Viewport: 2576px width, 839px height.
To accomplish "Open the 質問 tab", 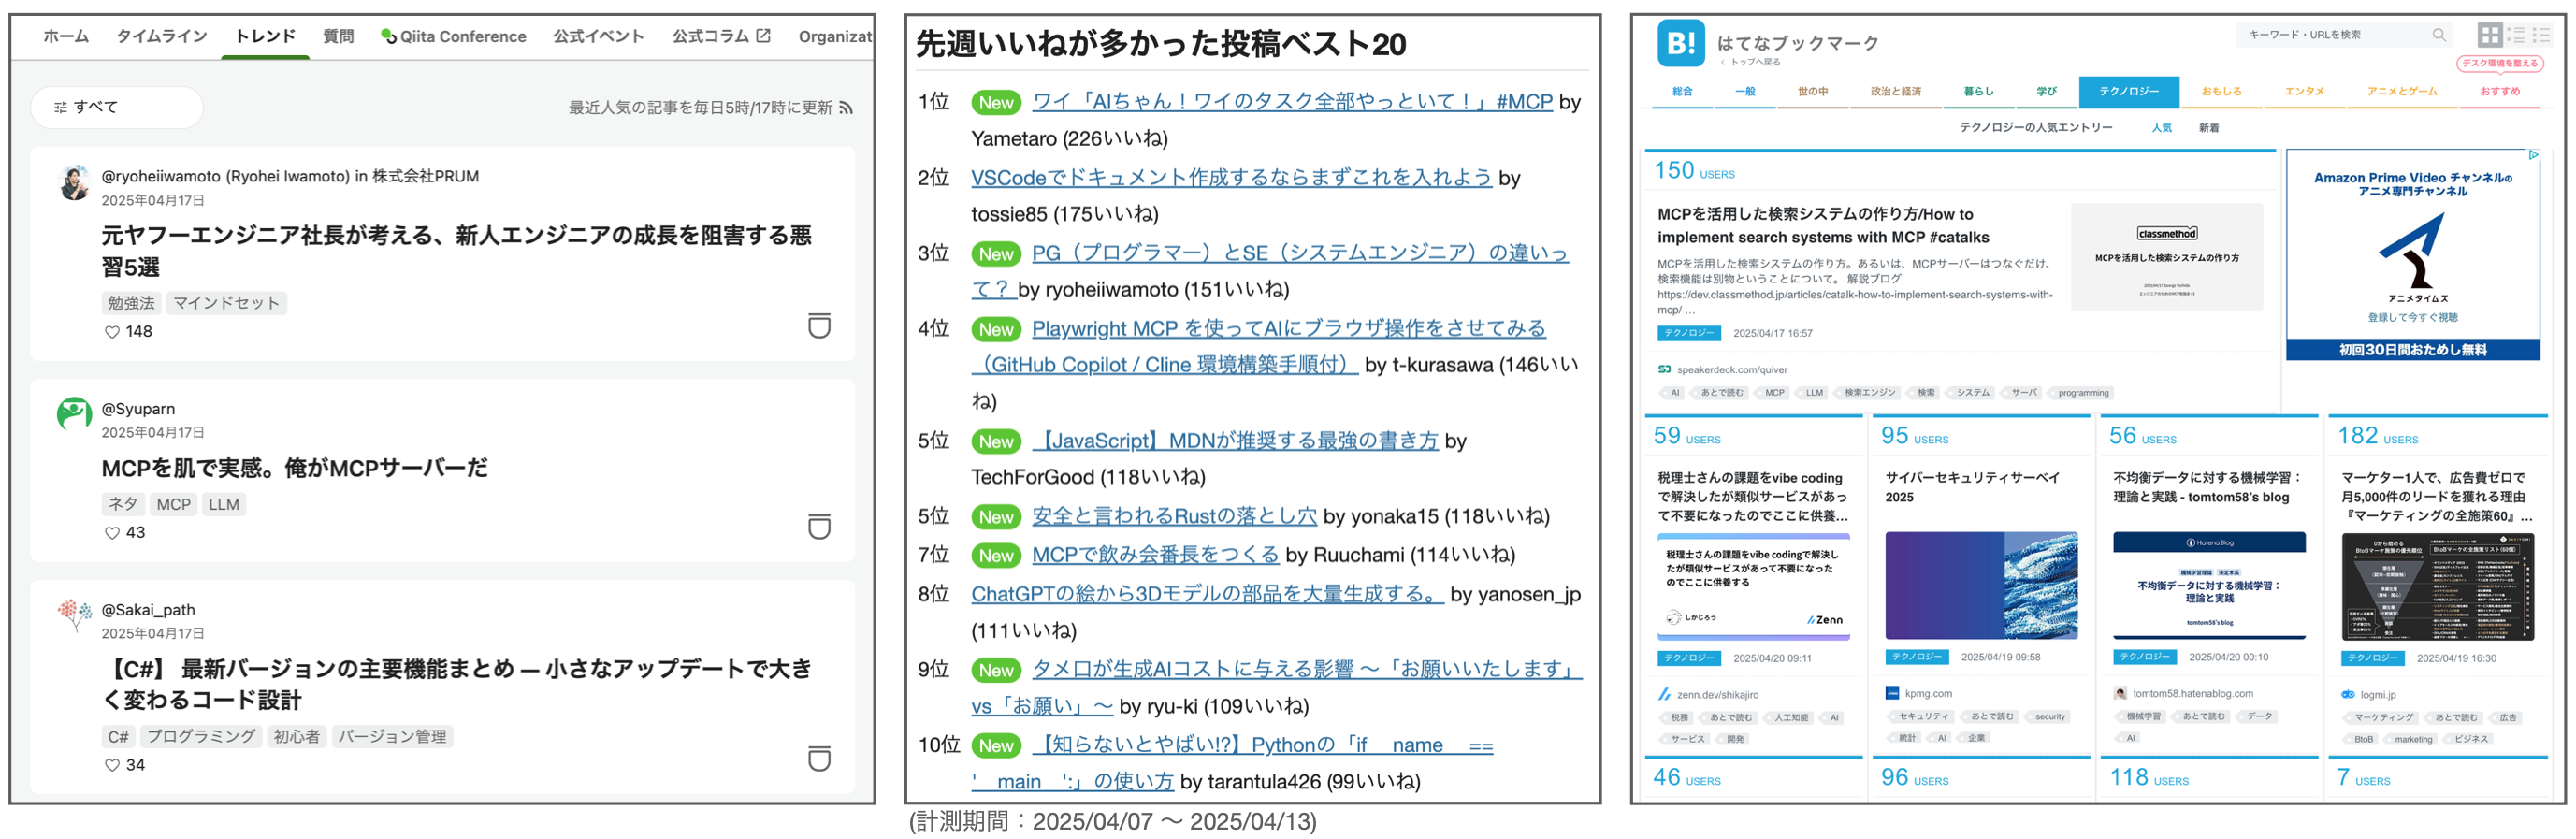I will click(338, 36).
